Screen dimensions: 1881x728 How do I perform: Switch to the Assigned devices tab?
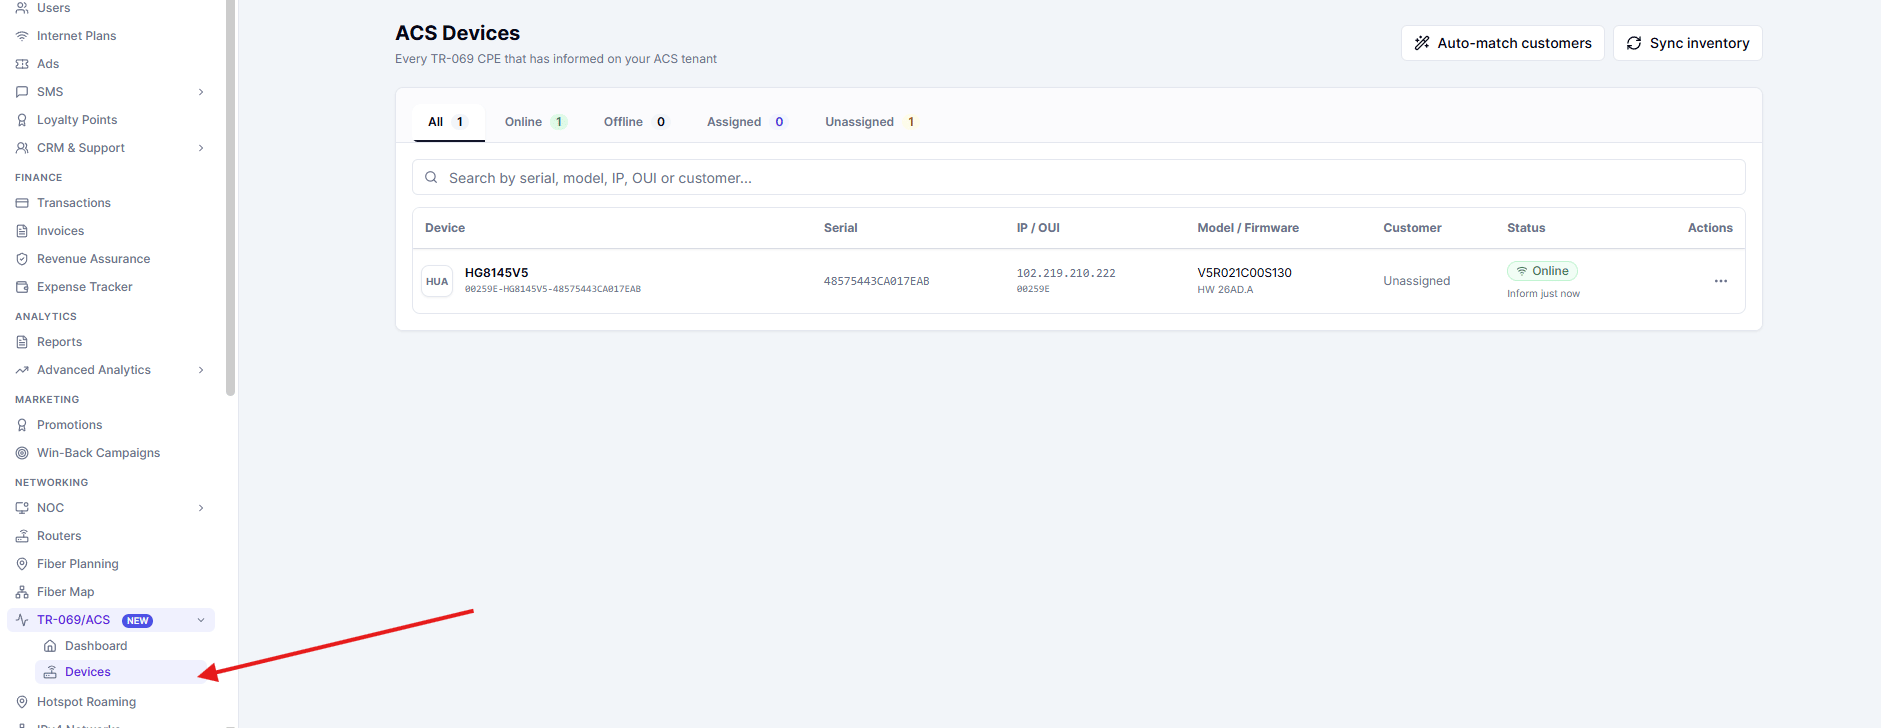click(x=747, y=122)
